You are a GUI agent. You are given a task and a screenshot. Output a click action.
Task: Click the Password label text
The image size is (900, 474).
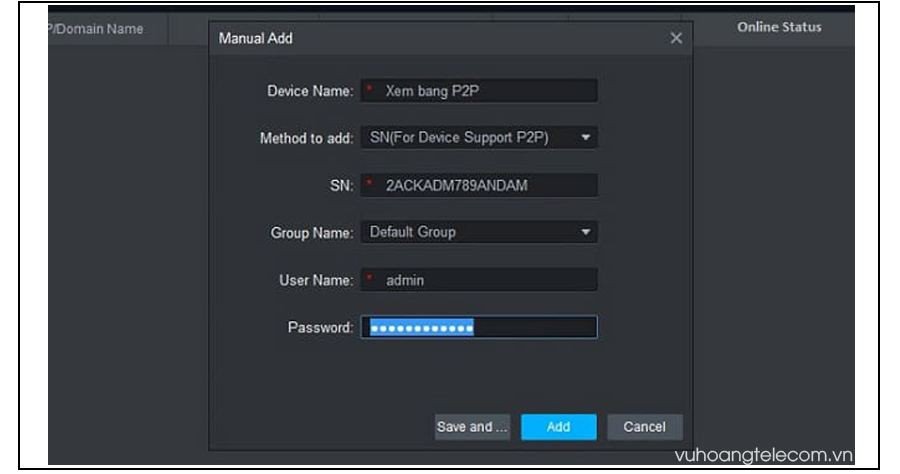tap(322, 328)
